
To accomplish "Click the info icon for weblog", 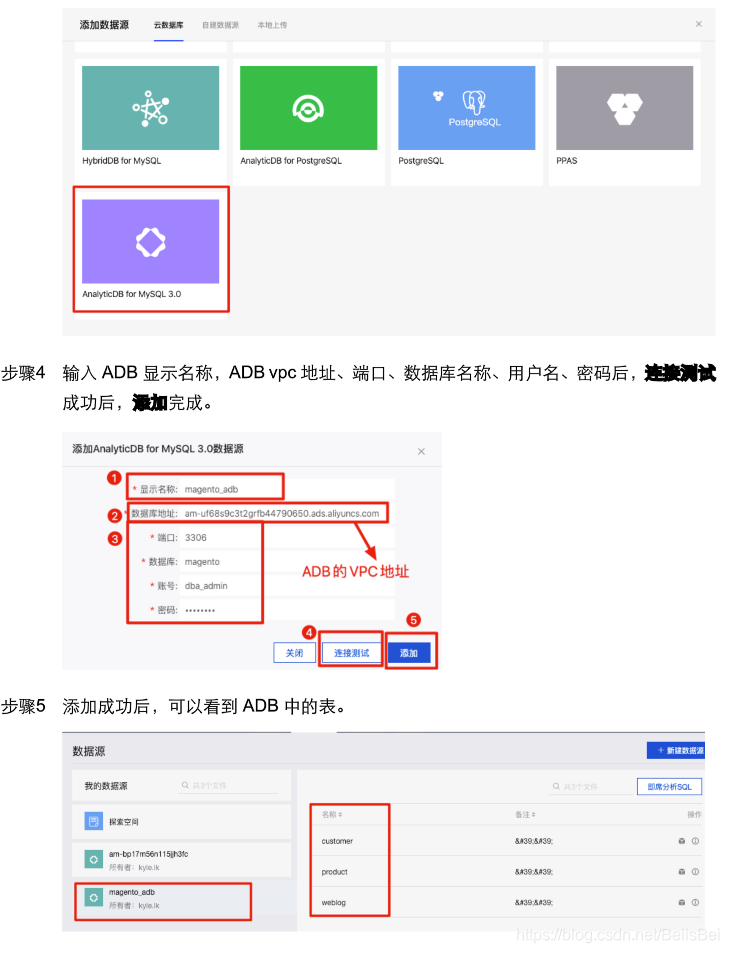I will click(x=695, y=903).
